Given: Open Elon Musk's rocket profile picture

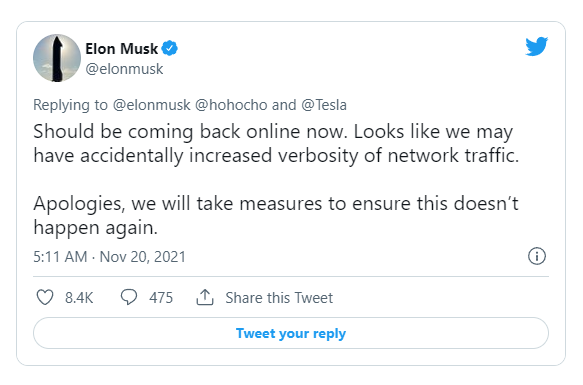Looking at the screenshot, I should [x=57, y=58].
